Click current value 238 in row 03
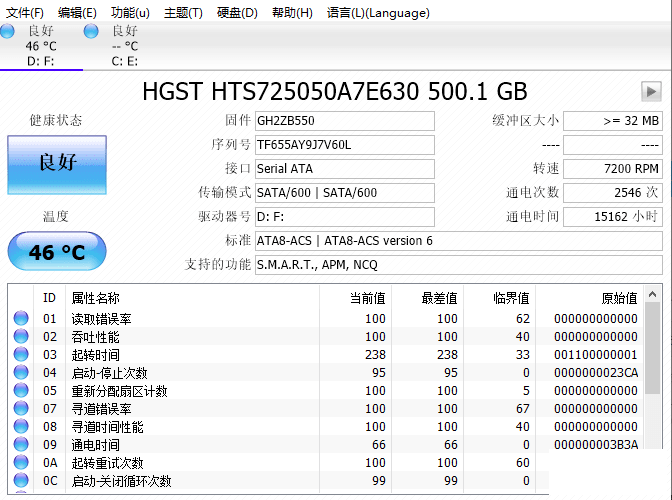Viewport: 672px width, 500px height. click(375, 355)
